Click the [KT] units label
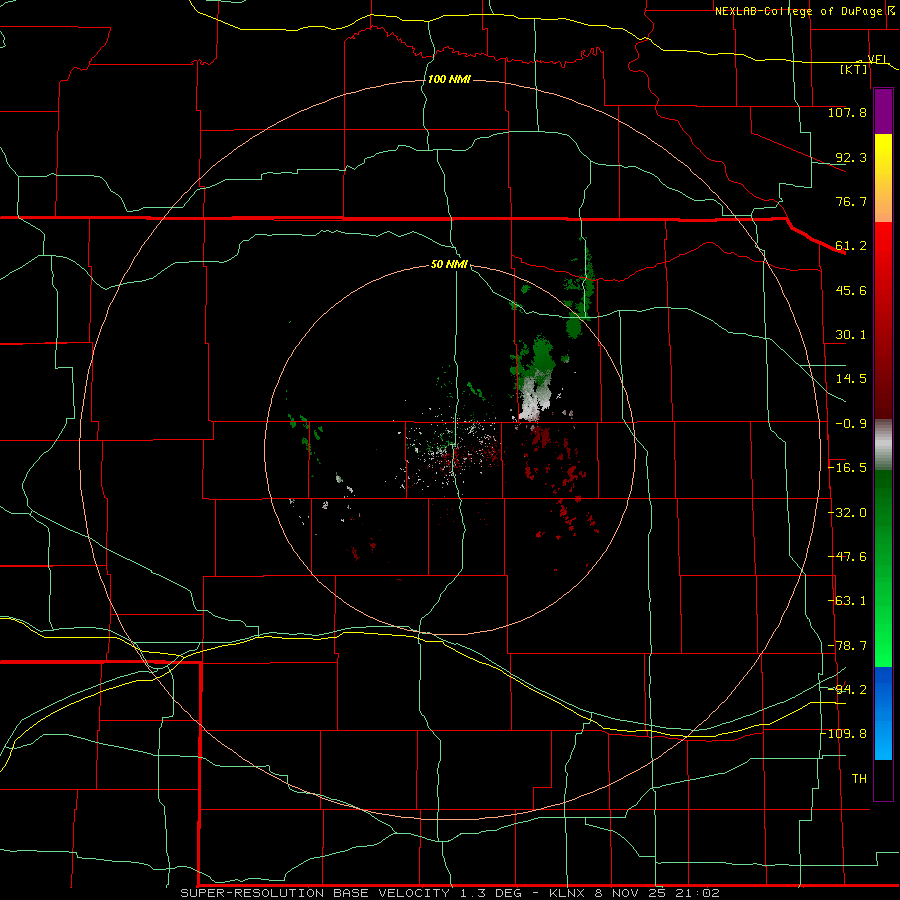The height and width of the screenshot is (900, 900). coord(854,69)
